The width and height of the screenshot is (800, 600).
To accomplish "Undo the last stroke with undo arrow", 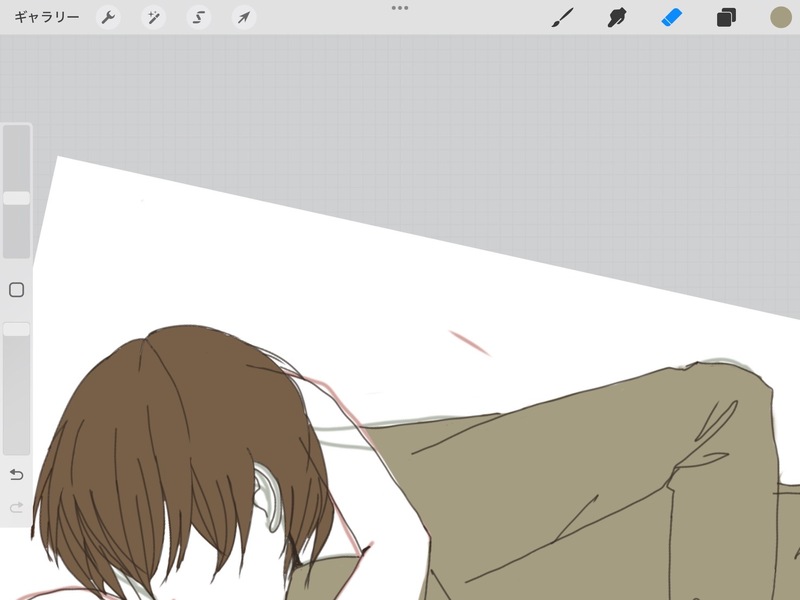I will coord(16,475).
